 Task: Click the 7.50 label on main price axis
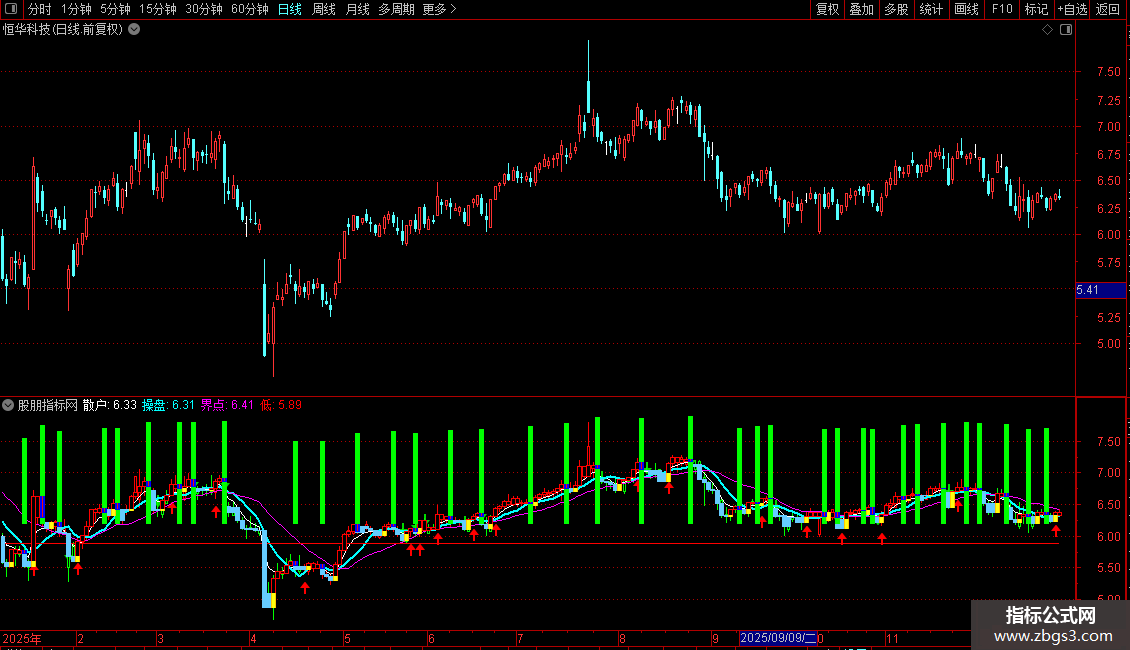tap(1108, 71)
